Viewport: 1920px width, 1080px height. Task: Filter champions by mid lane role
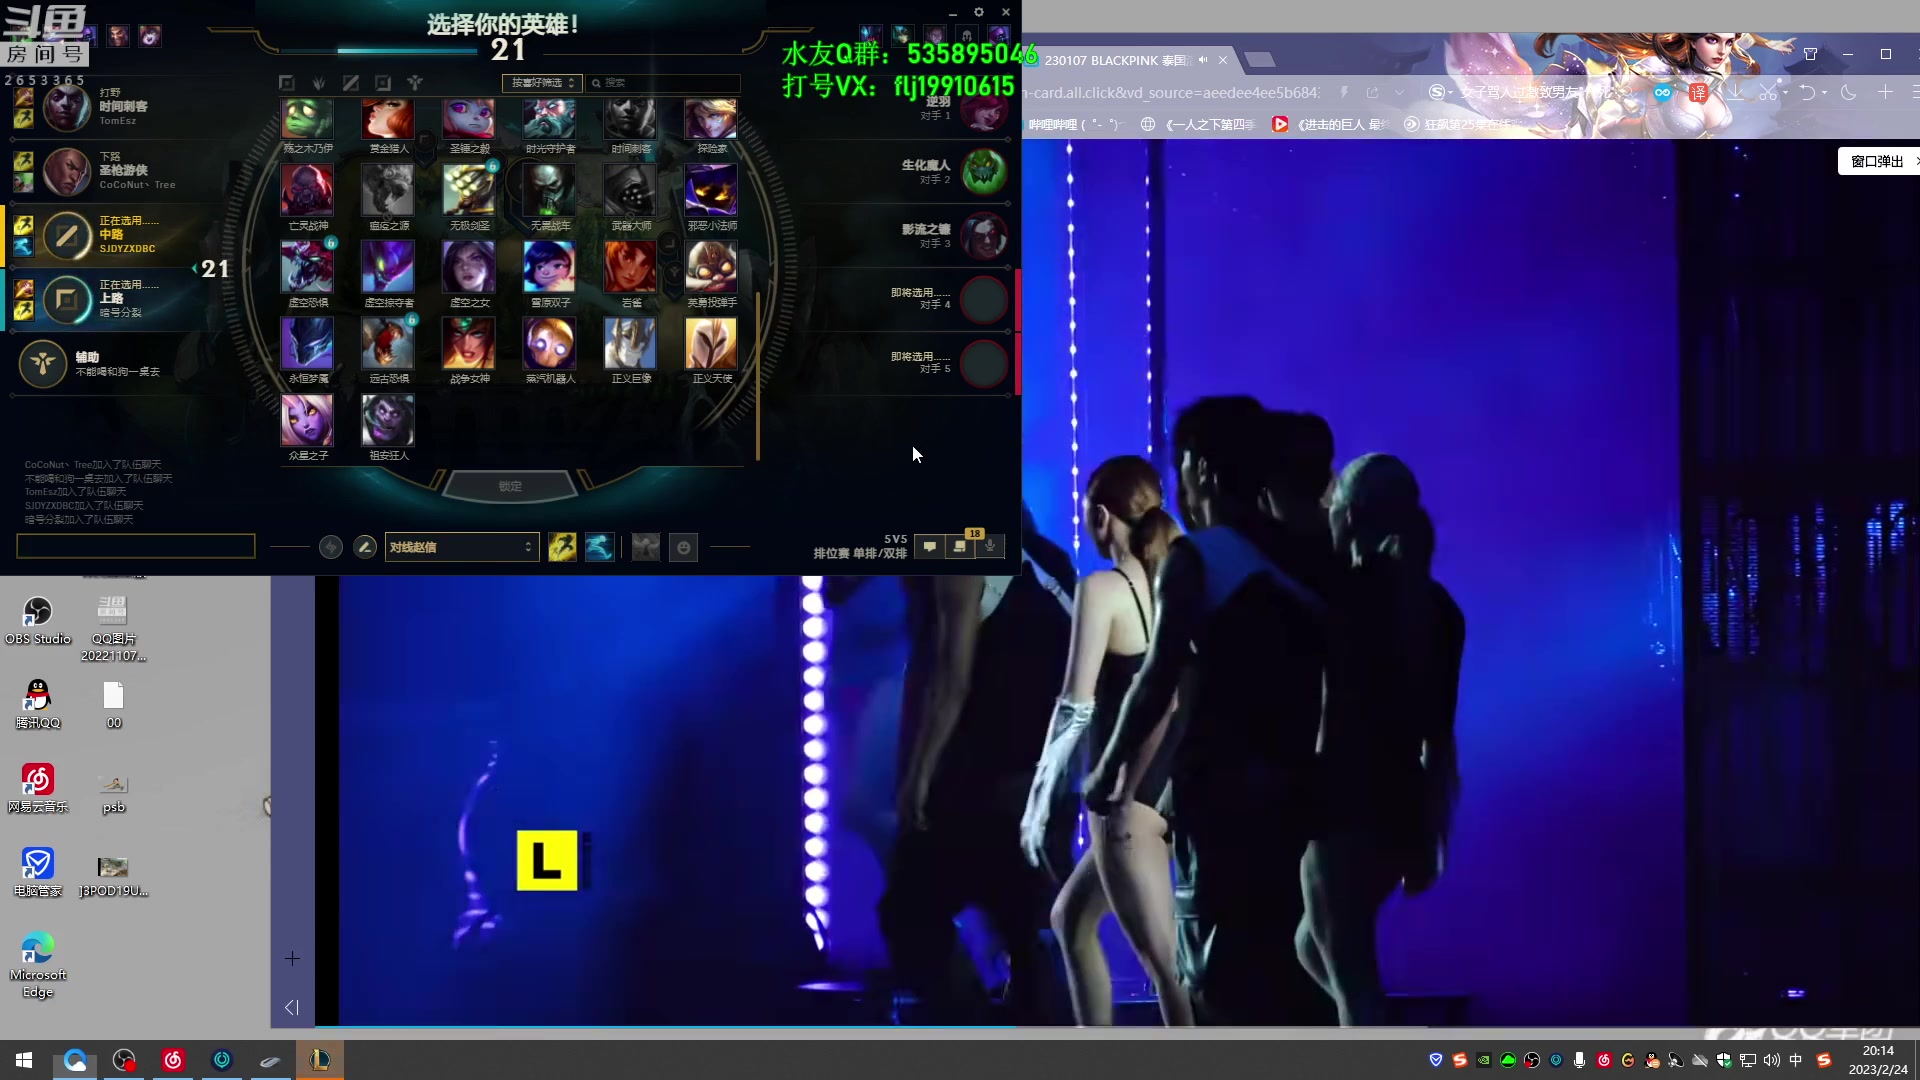pos(351,83)
